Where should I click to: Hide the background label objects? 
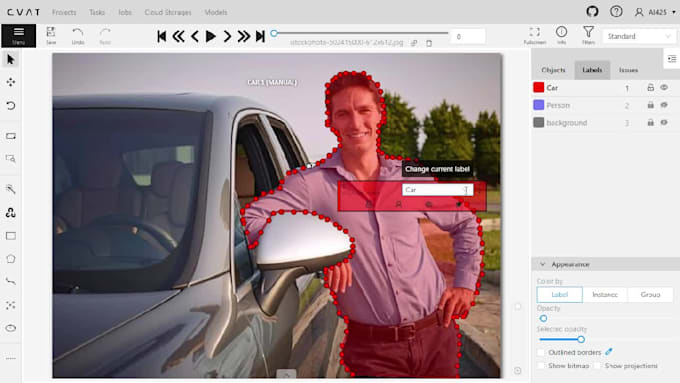[664, 123]
